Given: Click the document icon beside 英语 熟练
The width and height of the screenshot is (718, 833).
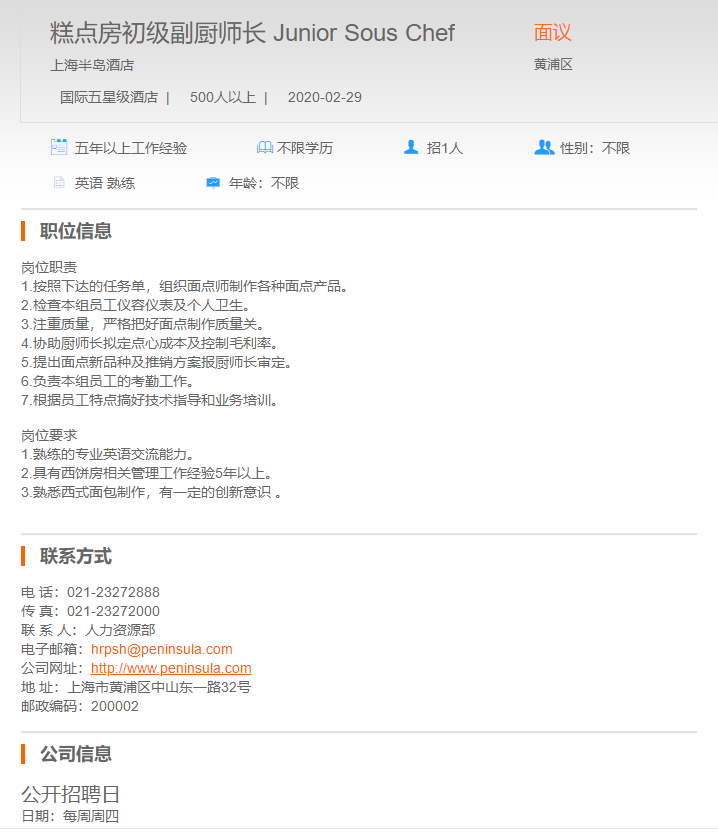Looking at the screenshot, I should 59,183.
